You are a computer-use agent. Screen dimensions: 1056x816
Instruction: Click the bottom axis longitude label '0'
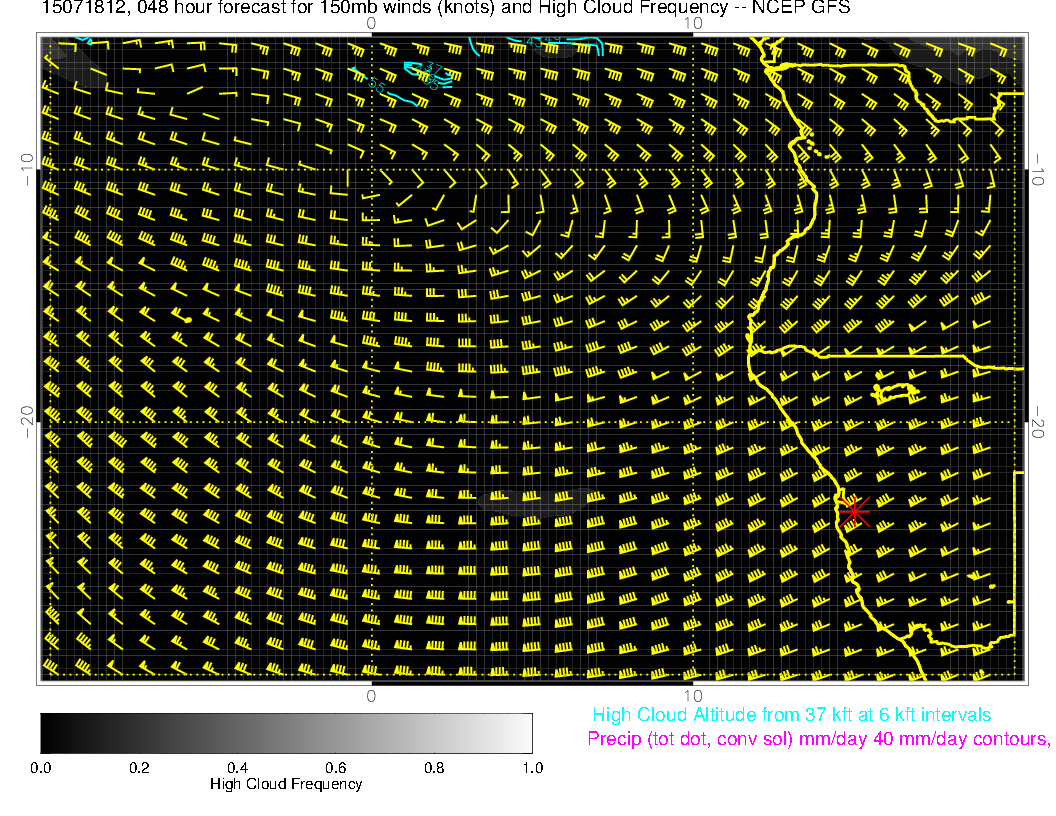(371, 696)
